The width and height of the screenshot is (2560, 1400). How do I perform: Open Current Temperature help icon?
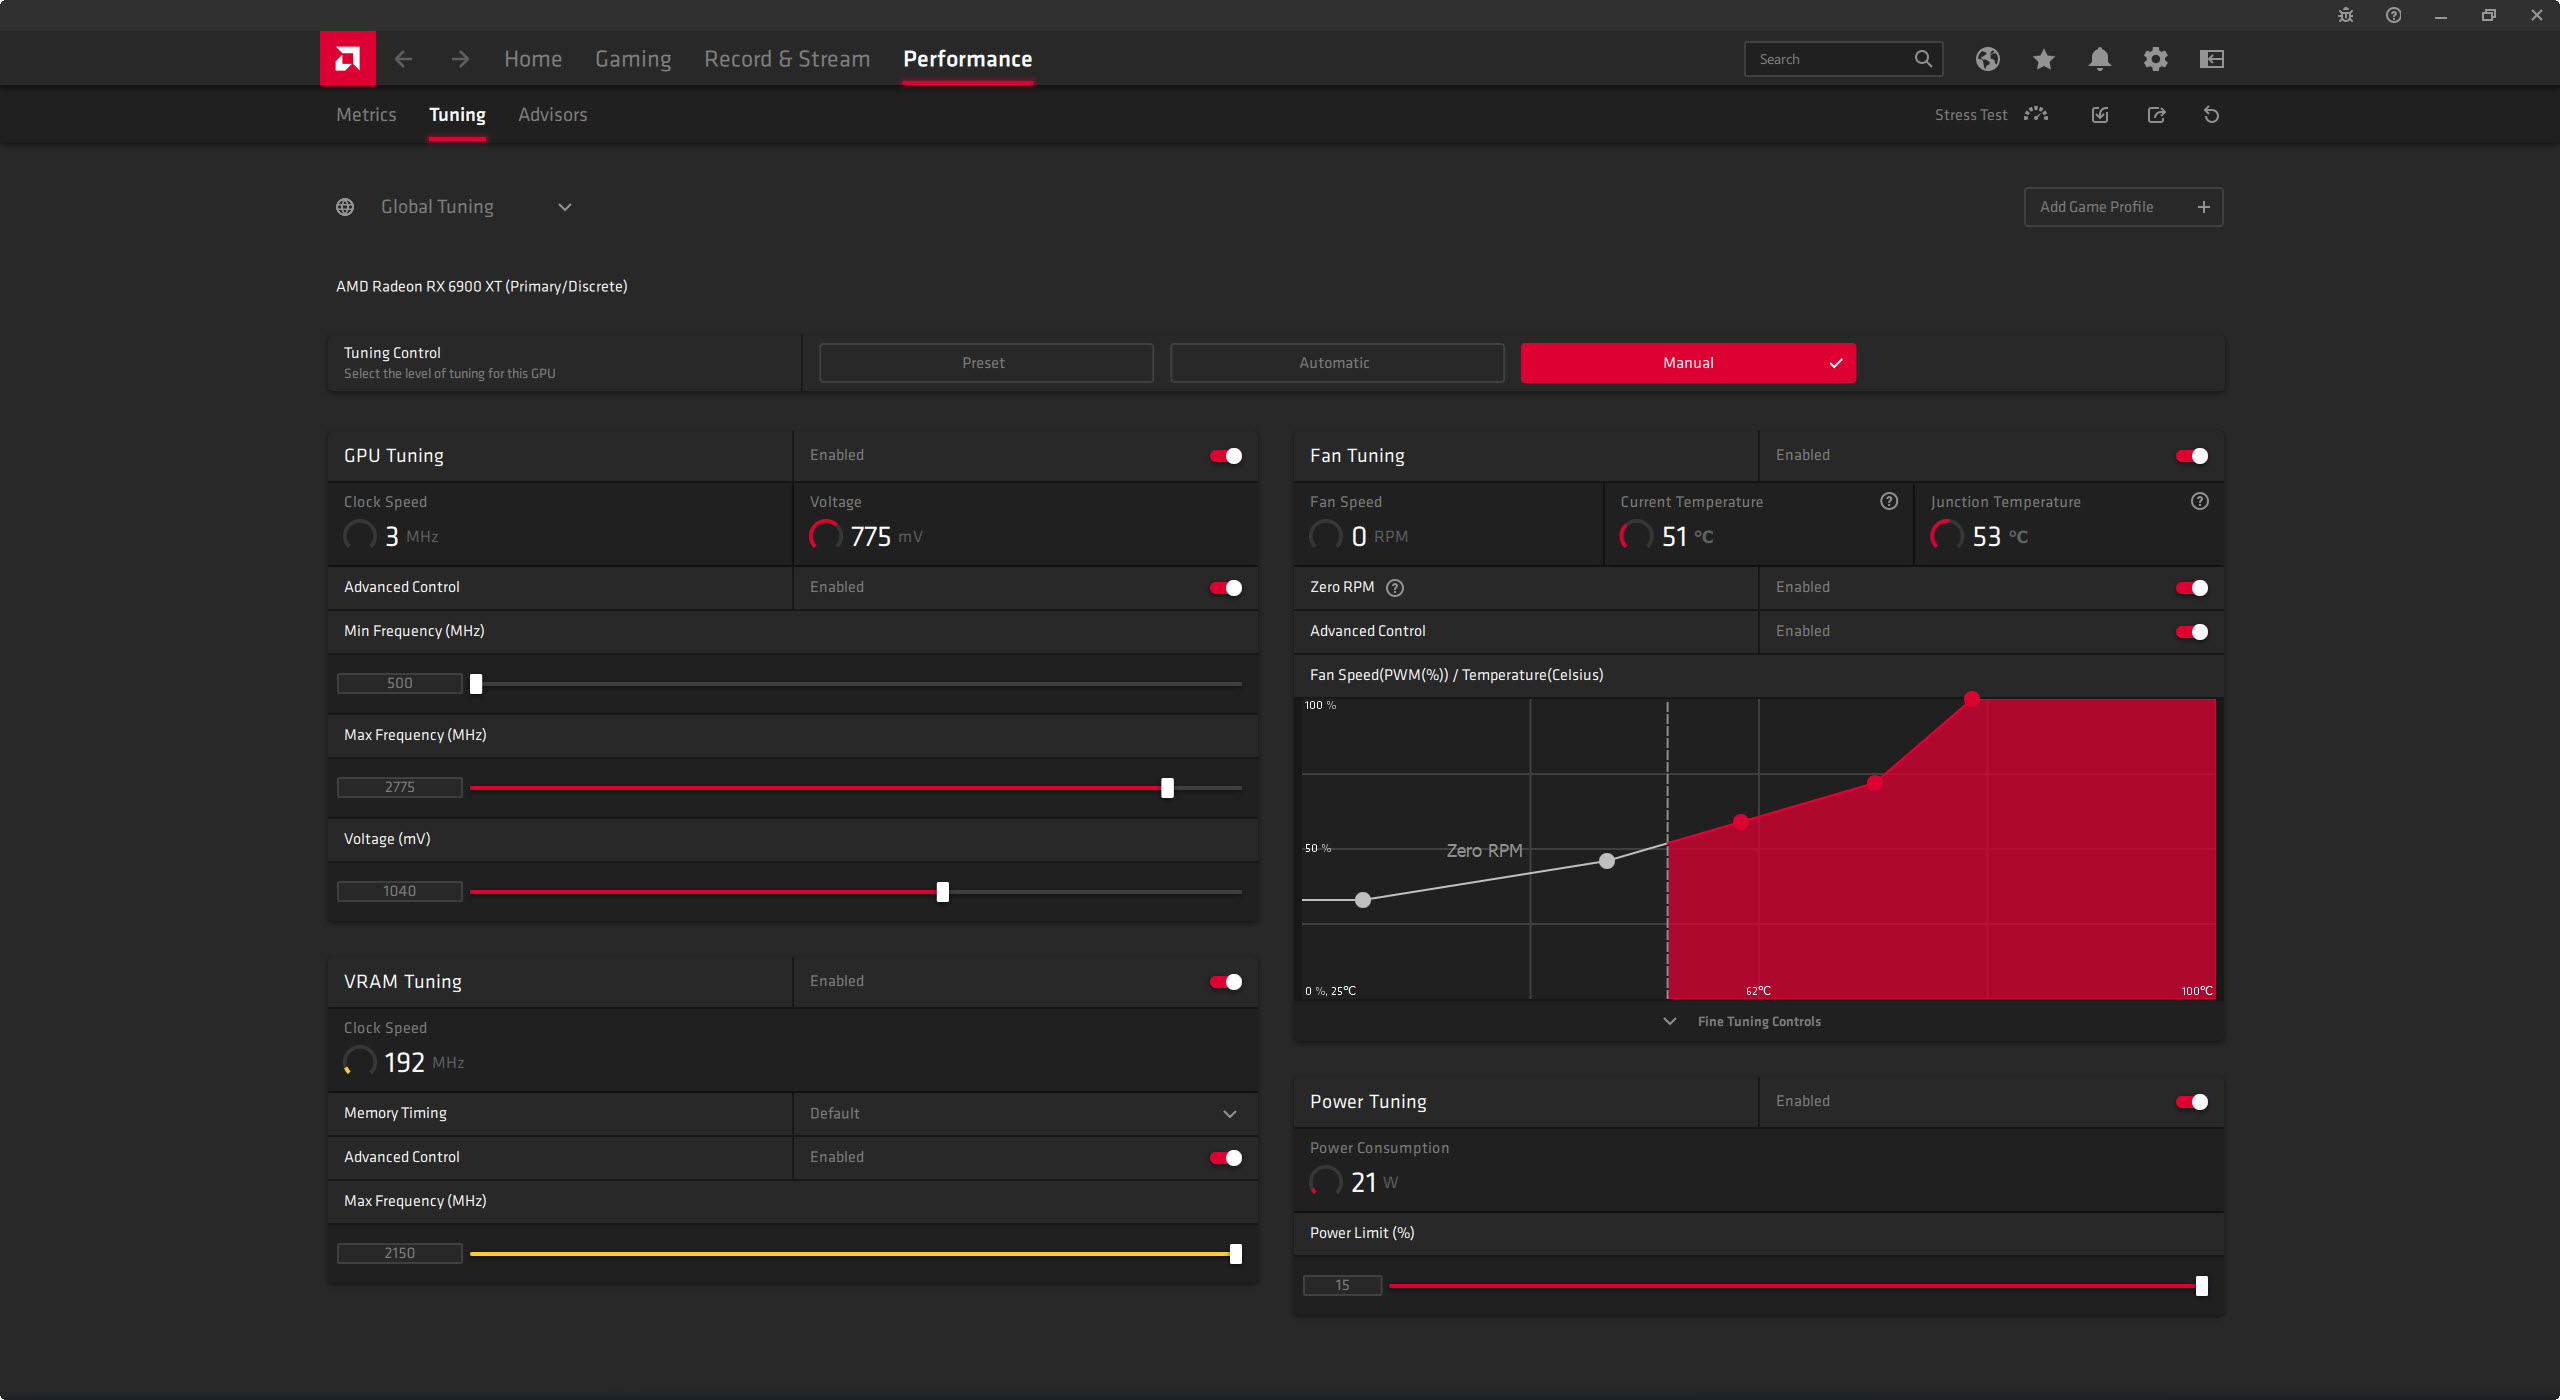tap(1888, 501)
